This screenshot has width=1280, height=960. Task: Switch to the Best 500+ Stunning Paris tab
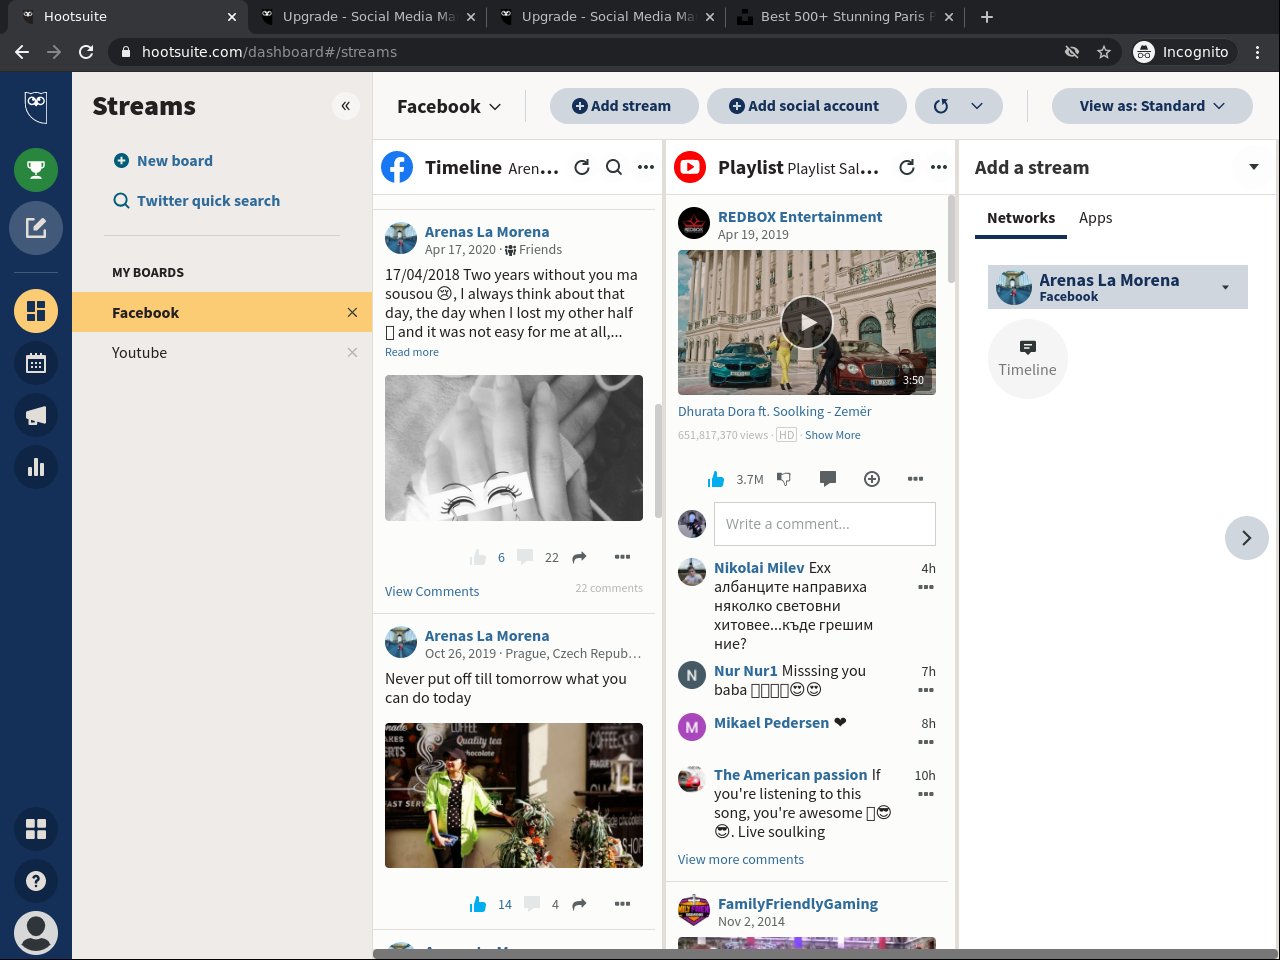(x=846, y=17)
